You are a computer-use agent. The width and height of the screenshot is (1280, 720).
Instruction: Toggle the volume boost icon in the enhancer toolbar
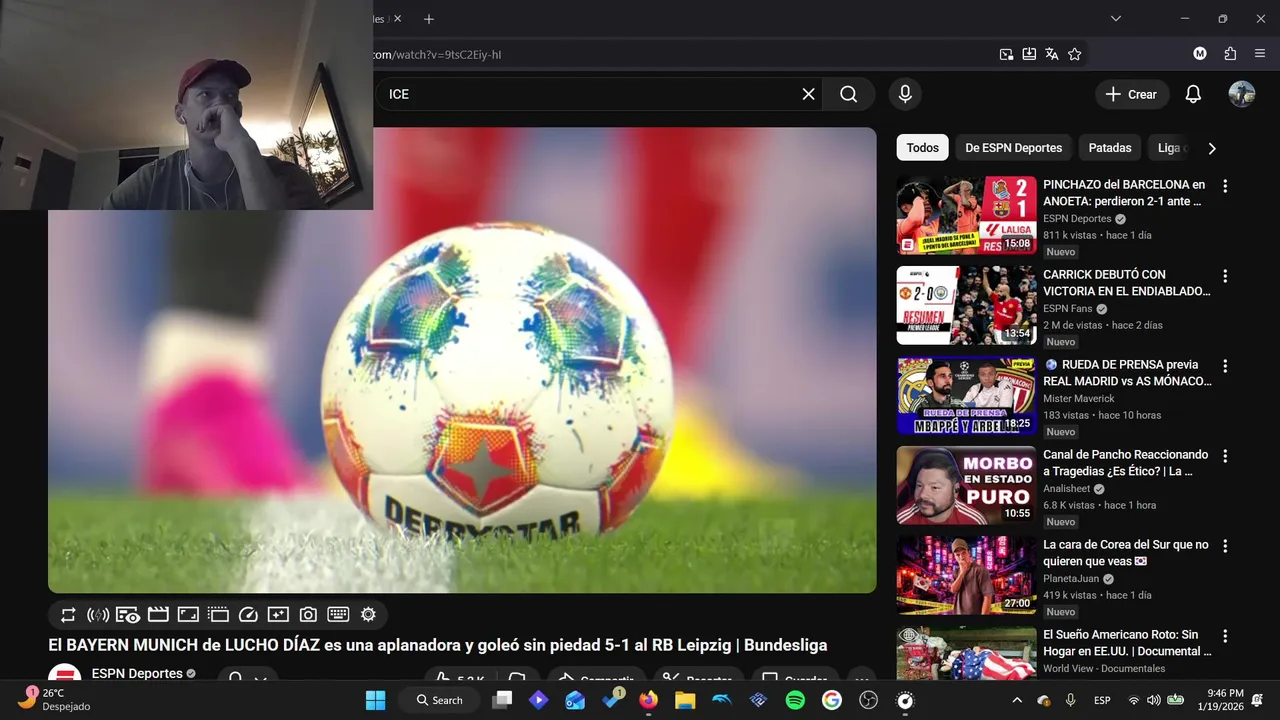[x=98, y=615]
